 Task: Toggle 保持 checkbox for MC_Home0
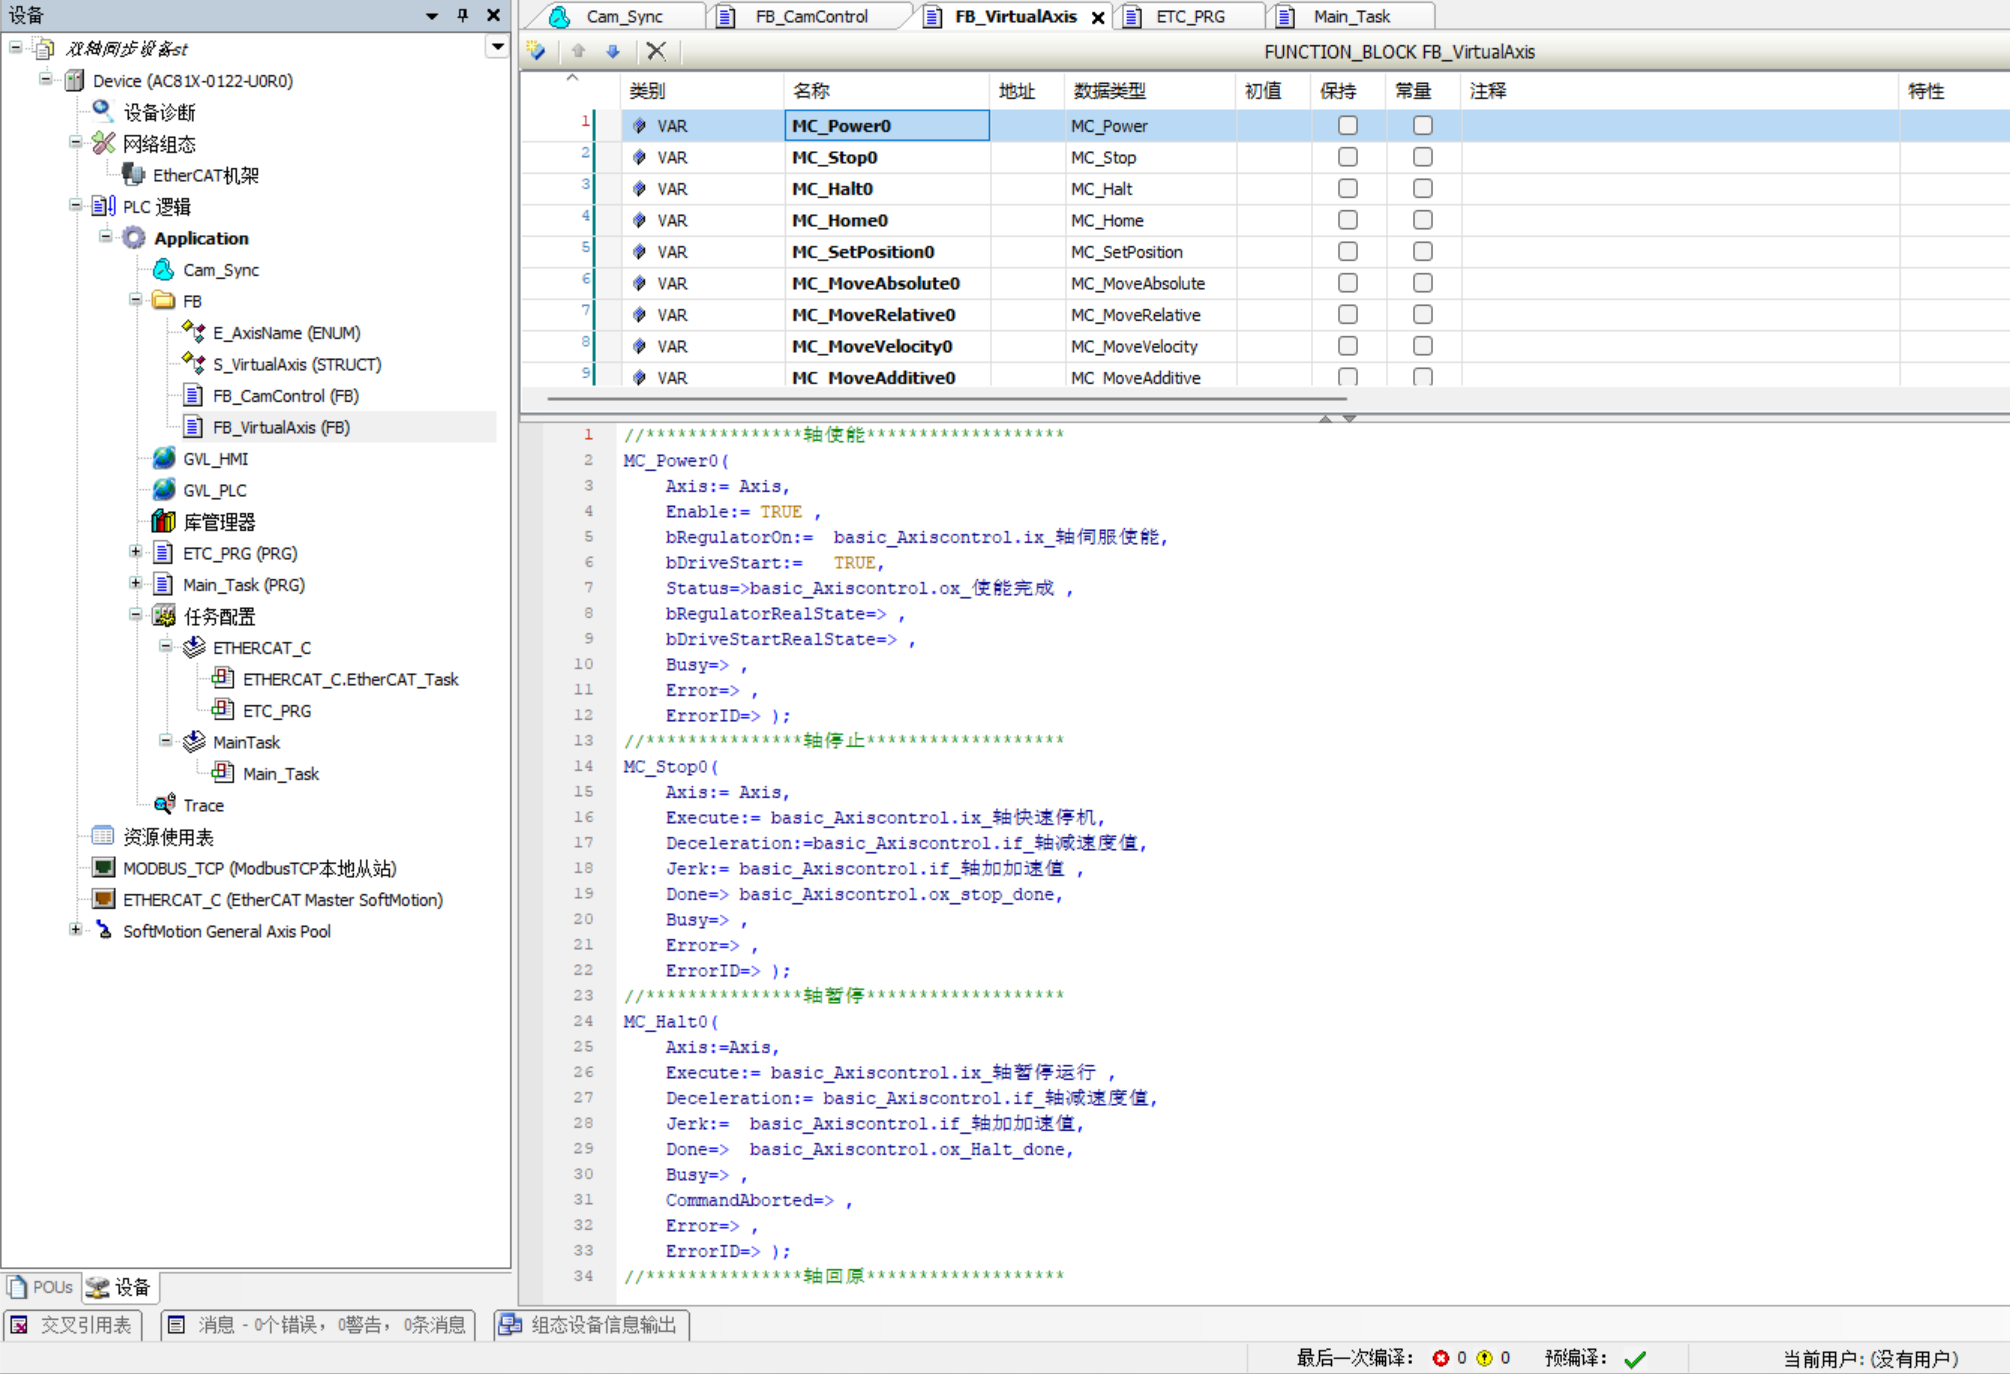[x=1348, y=220]
